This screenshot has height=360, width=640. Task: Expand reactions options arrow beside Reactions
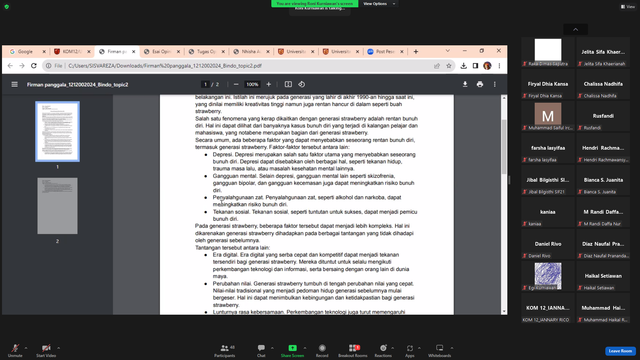(x=393, y=348)
